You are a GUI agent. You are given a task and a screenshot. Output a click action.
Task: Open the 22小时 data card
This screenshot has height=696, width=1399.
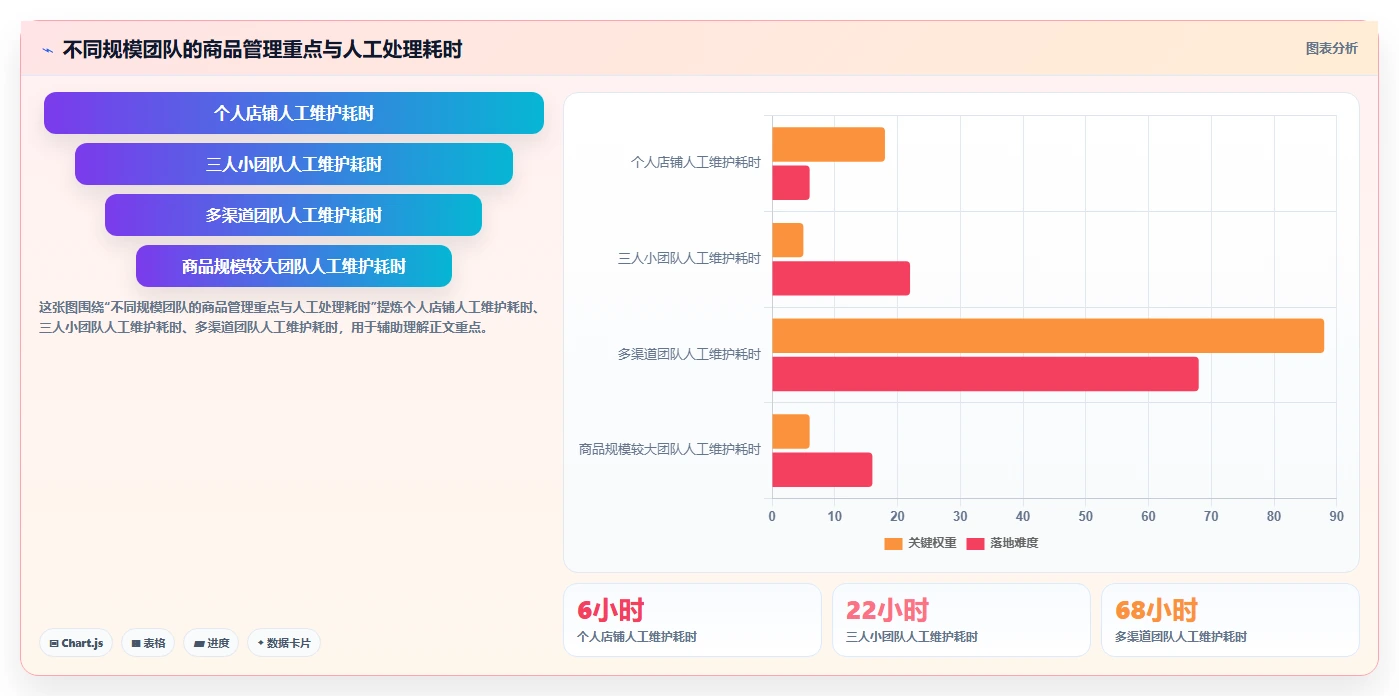961,620
